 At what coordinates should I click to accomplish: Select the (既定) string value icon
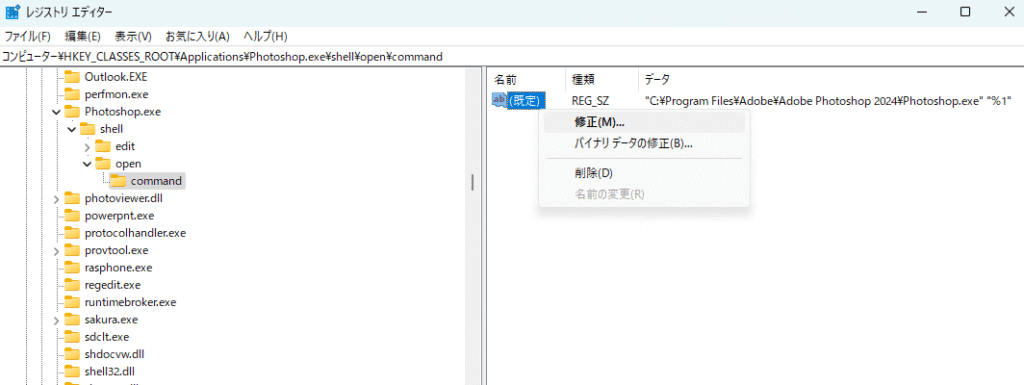tap(500, 100)
